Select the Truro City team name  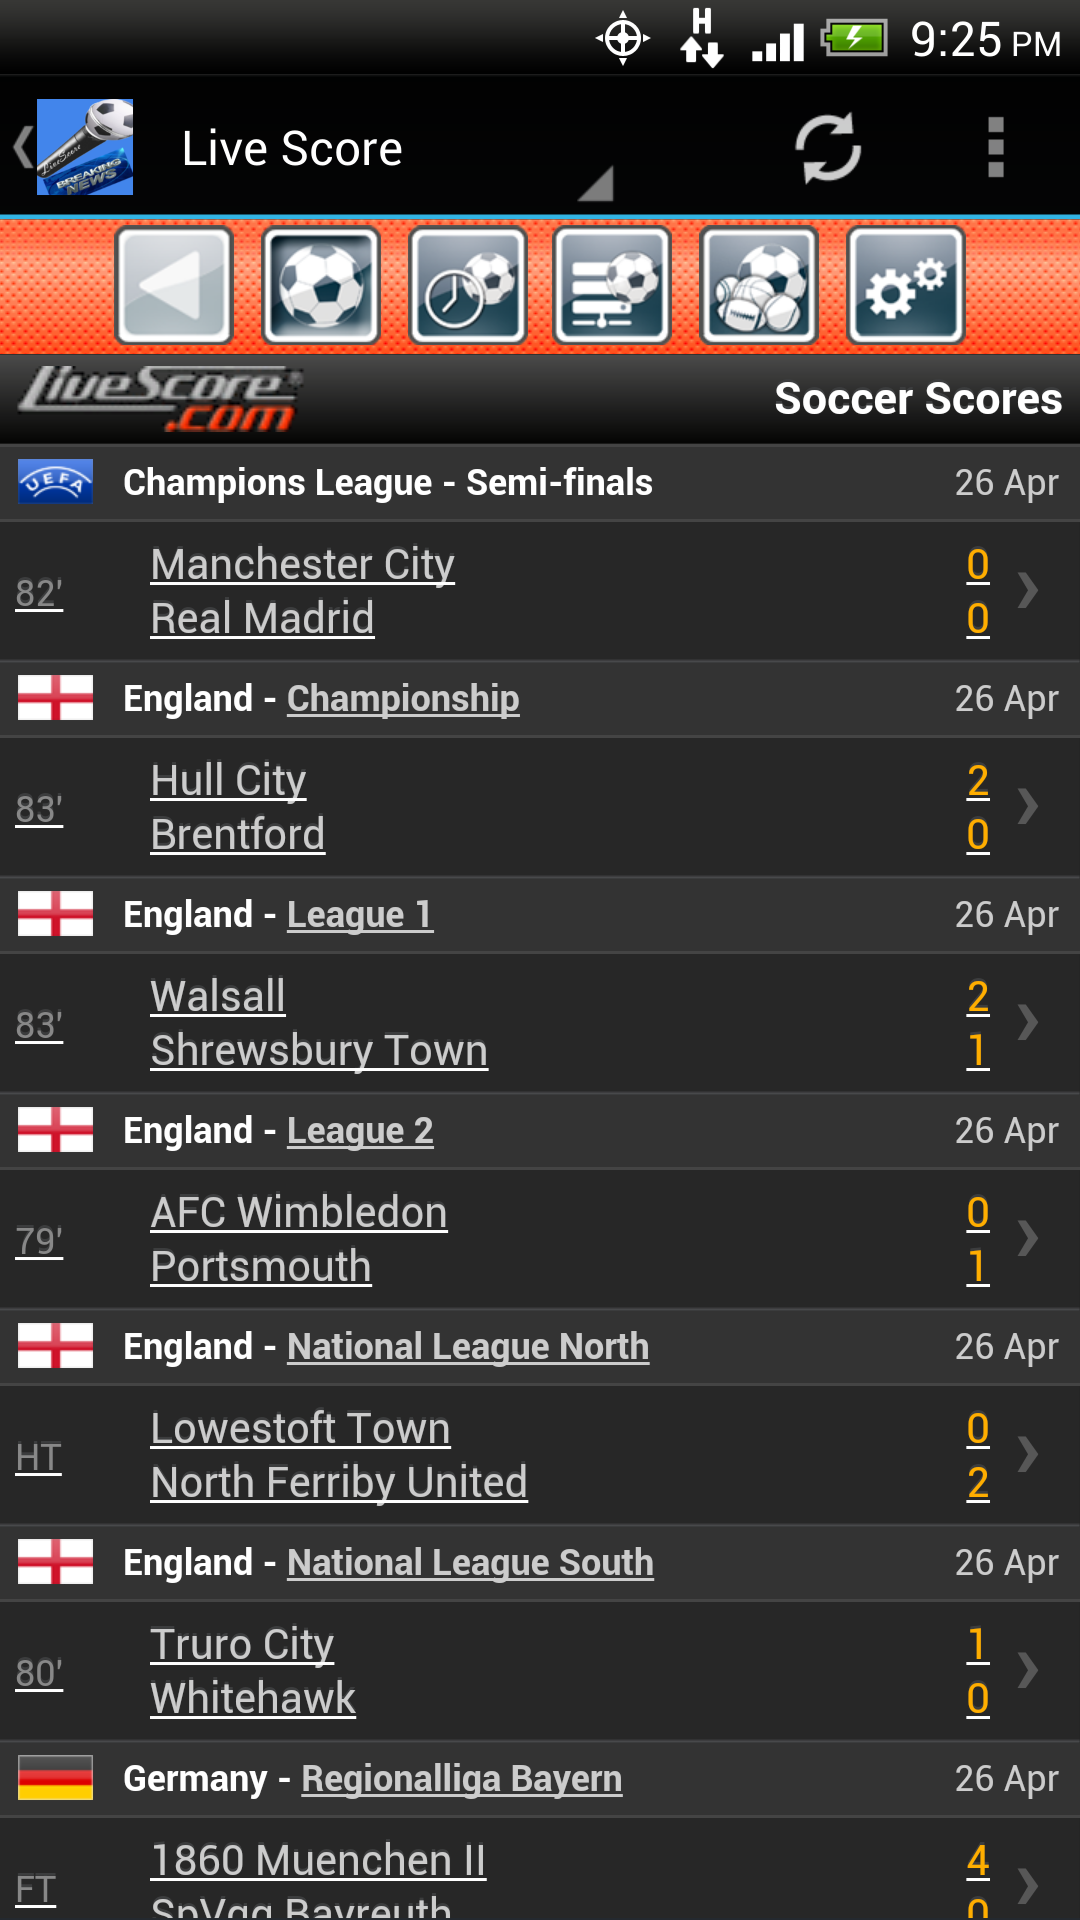(241, 1643)
